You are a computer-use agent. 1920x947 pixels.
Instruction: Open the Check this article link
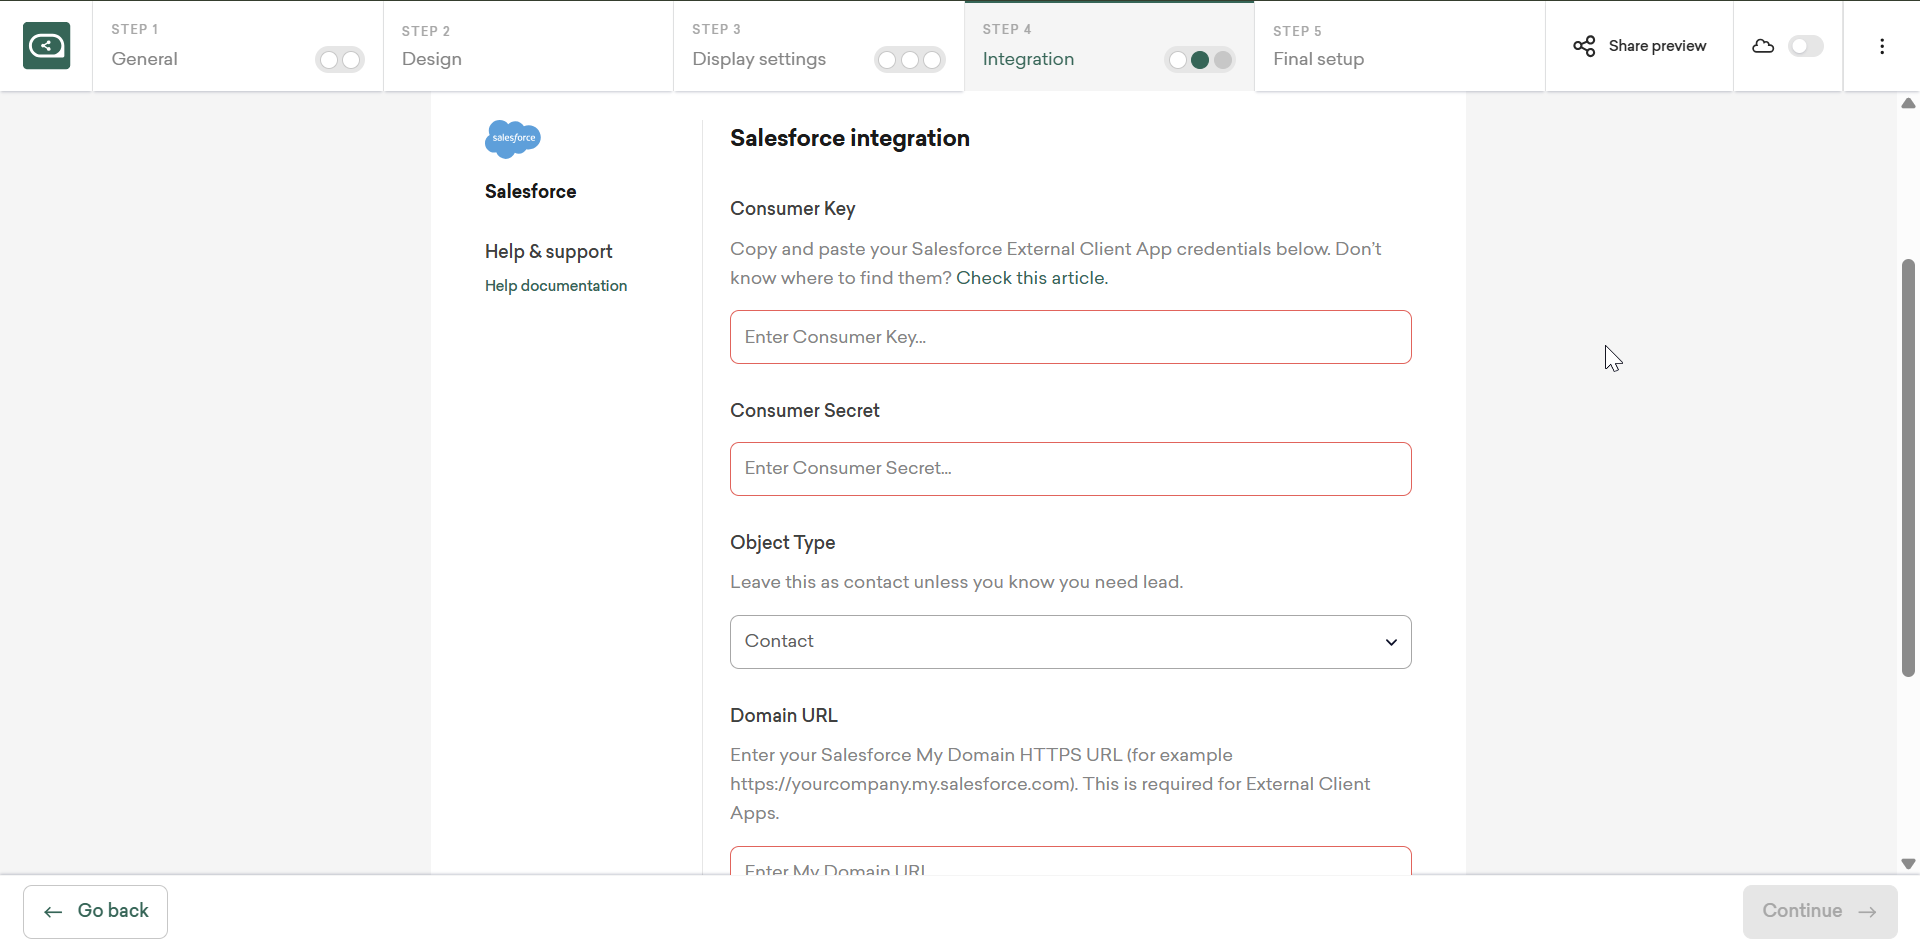1032,278
